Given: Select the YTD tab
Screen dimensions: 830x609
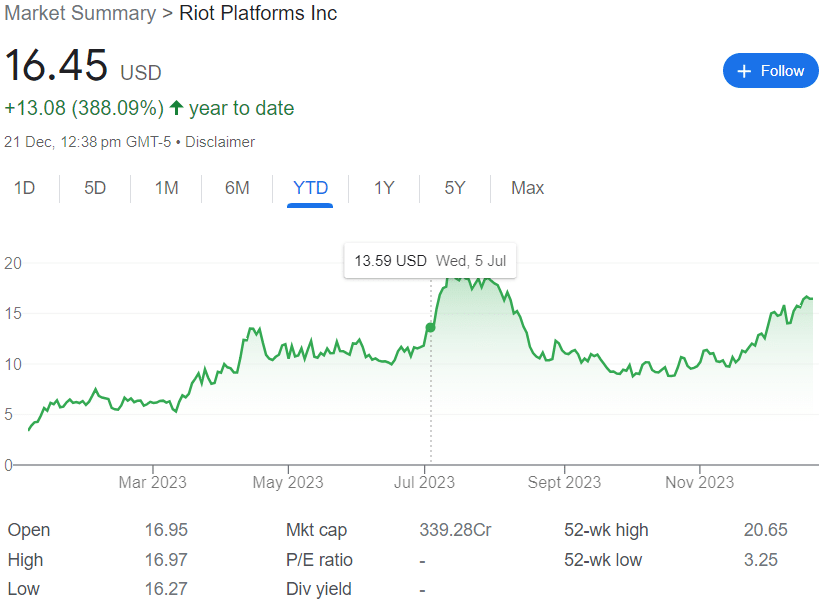Looking at the screenshot, I should 310,188.
